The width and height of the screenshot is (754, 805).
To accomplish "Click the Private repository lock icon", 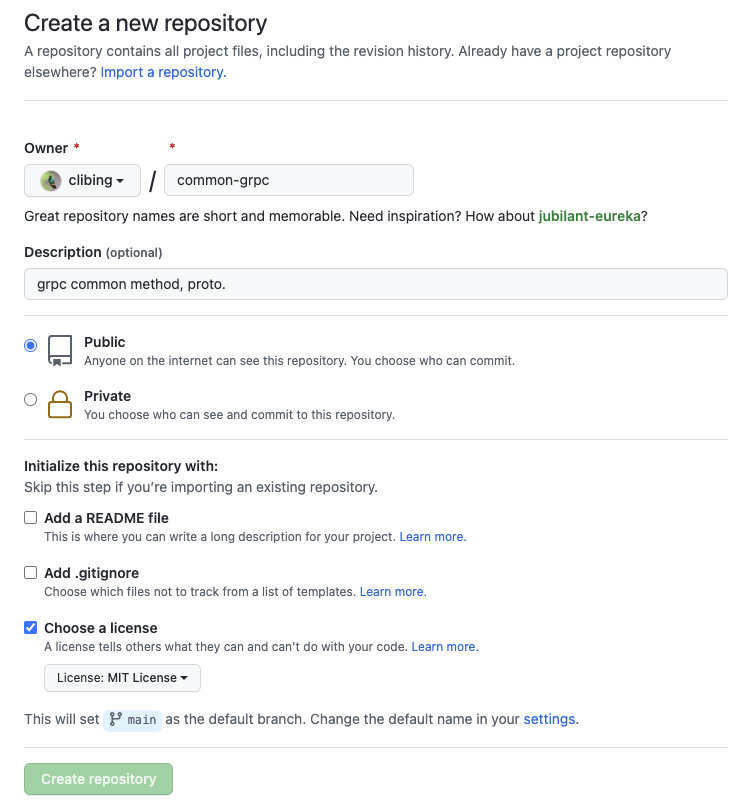I will (61, 404).
